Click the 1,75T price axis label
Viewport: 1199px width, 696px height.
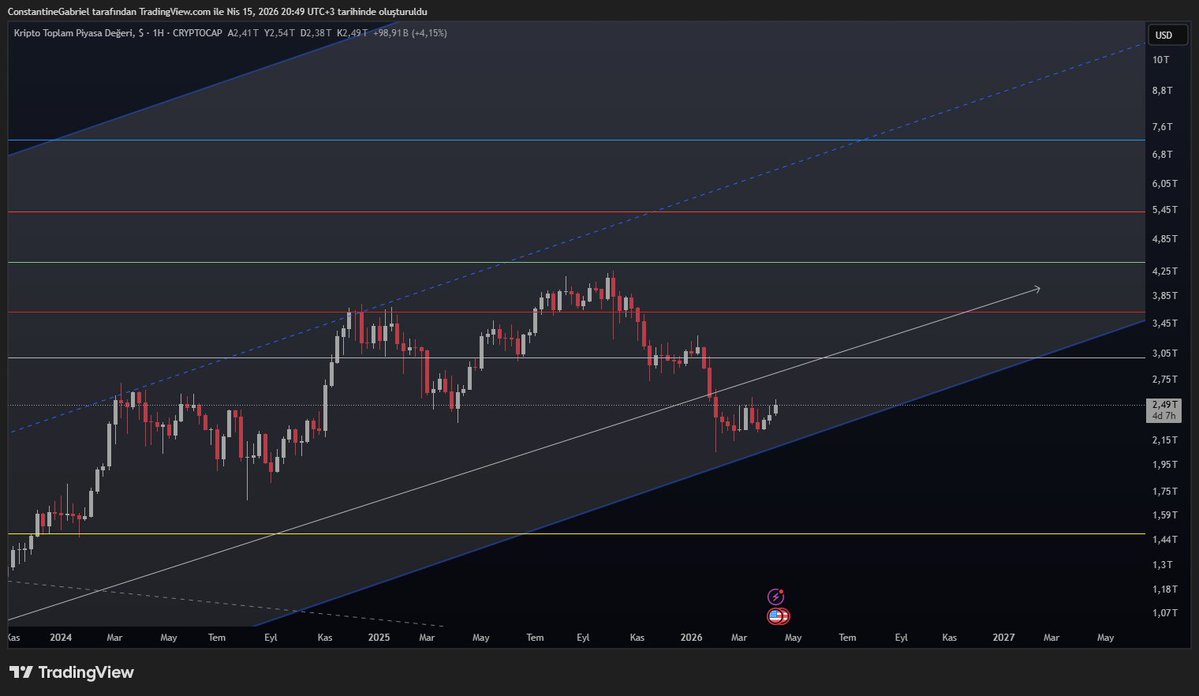tap(1165, 492)
